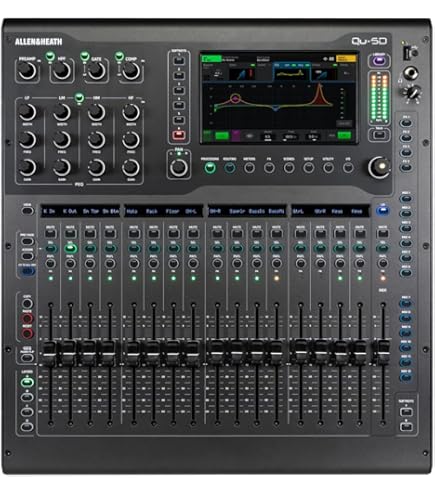Click the top FX mix key on right
Screen dimensions: 435x495
[x=406, y=123]
